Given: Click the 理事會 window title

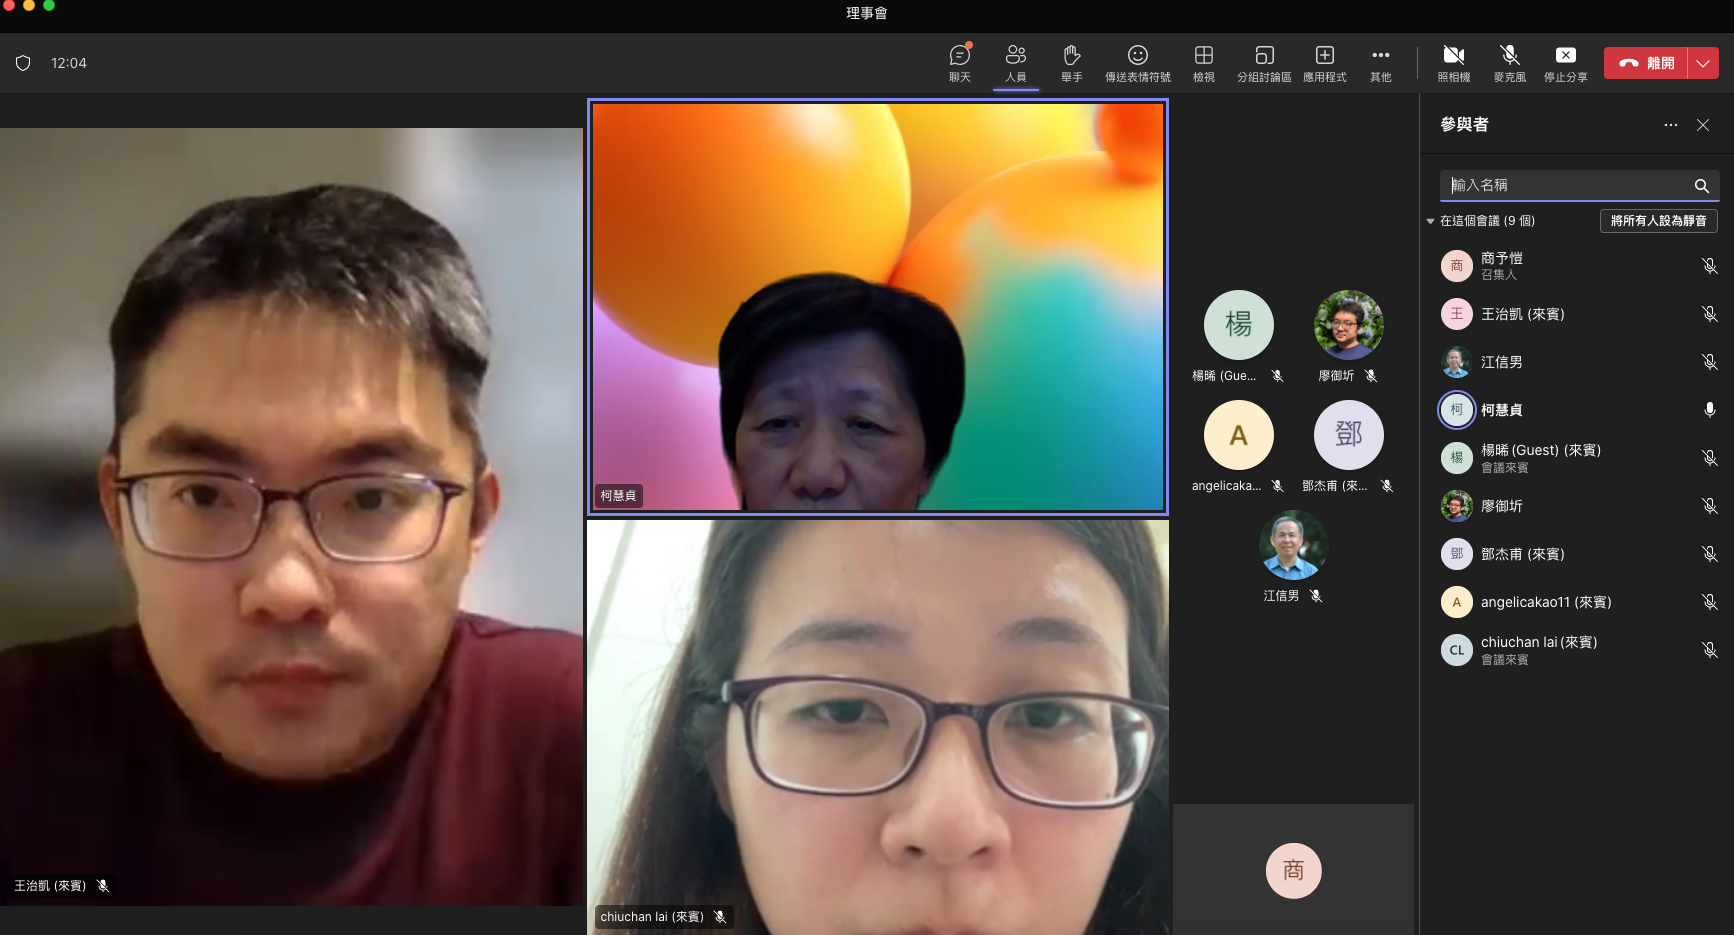Looking at the screenshot, I should click(867, 13).
